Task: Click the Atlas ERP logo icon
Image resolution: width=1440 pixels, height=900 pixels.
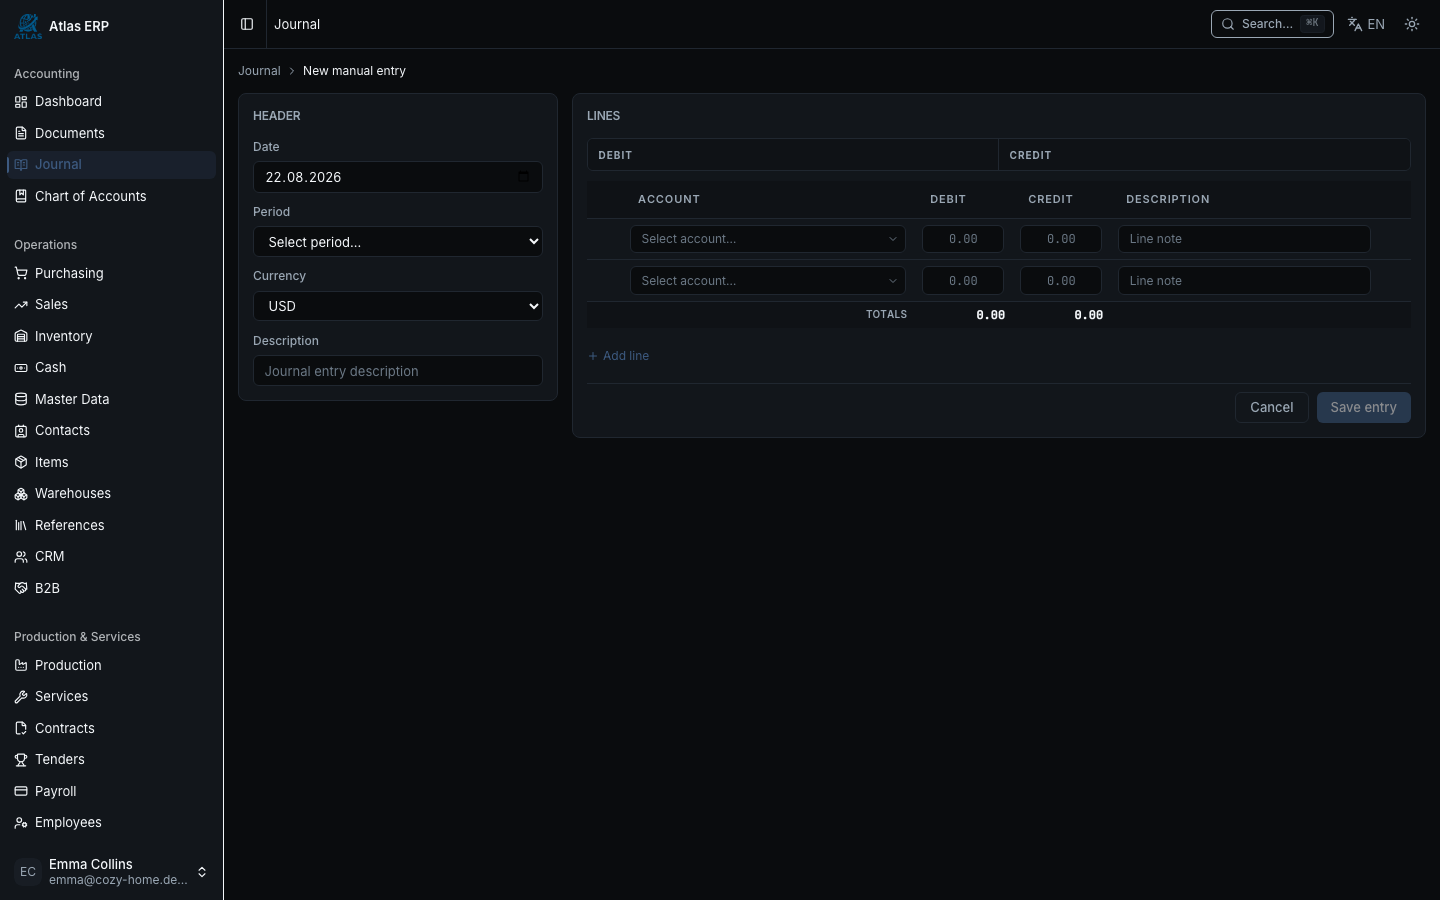Action: pyautogui.click(x=28, y=26)
